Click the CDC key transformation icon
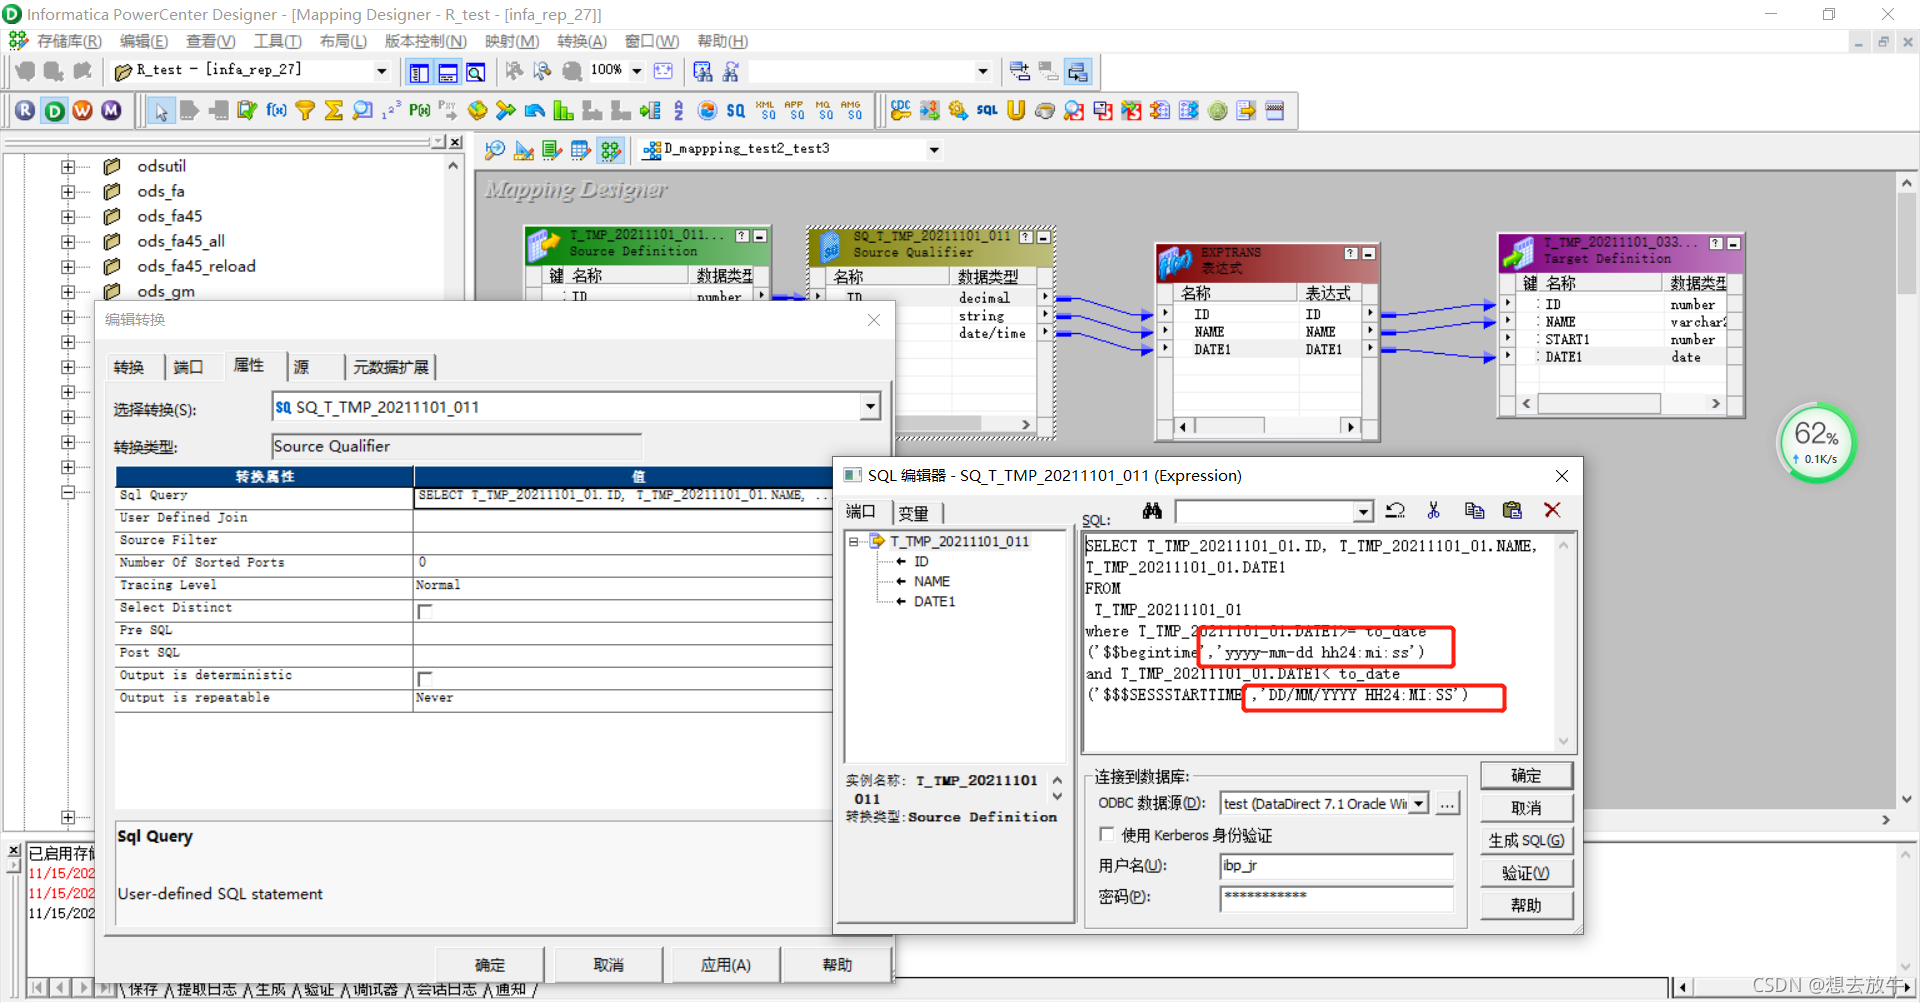 coord(900,110)
